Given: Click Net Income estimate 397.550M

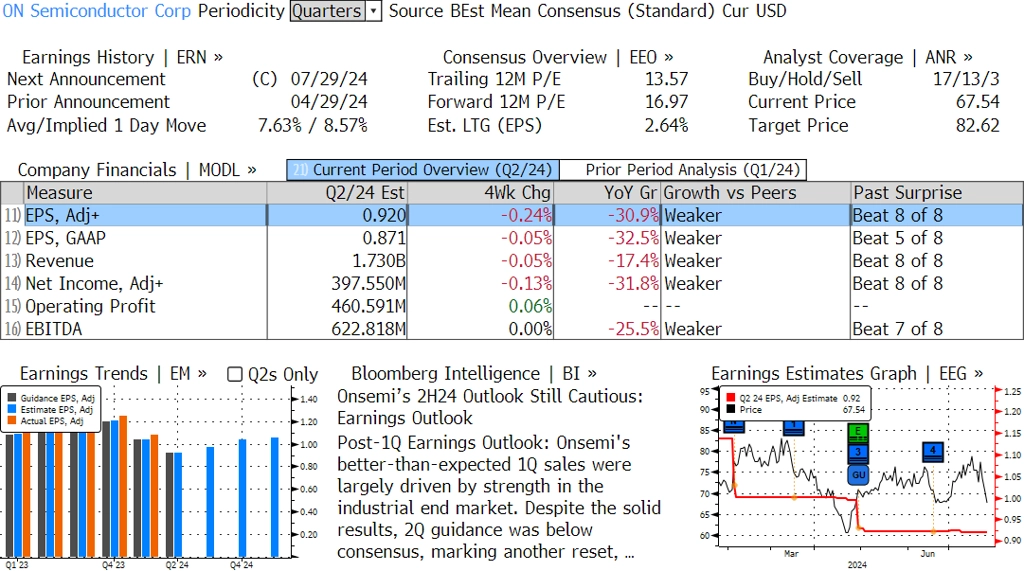Looking at the screenshot, I should coord(368,284).
